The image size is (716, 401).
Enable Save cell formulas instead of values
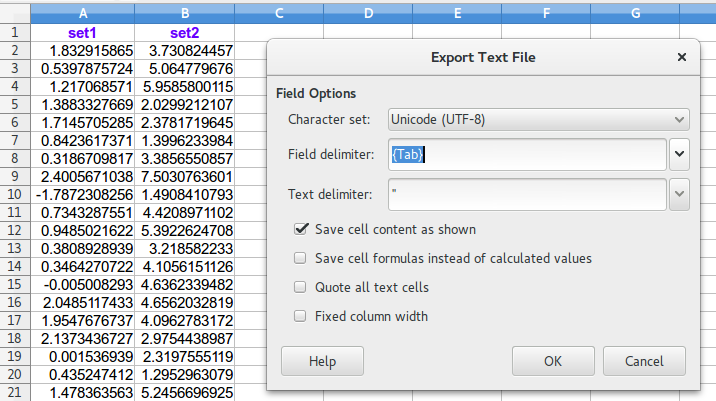(300, 258)
